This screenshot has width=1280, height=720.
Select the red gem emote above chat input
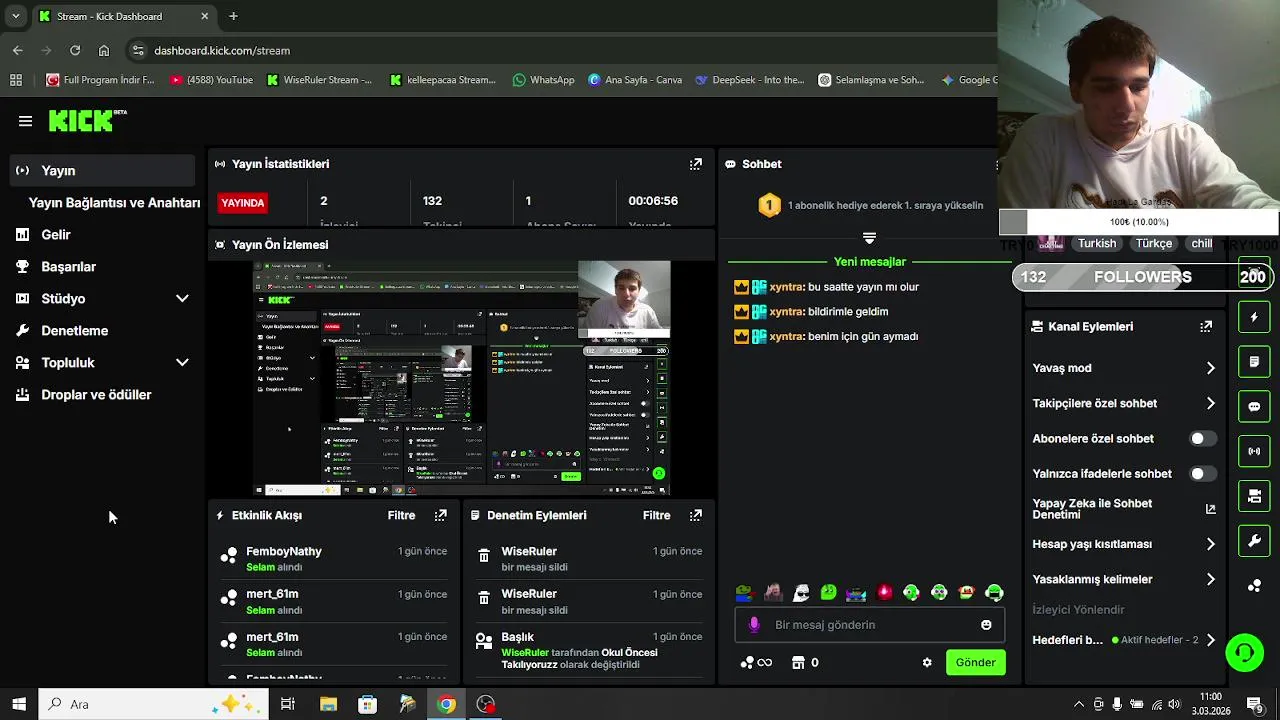884,592
